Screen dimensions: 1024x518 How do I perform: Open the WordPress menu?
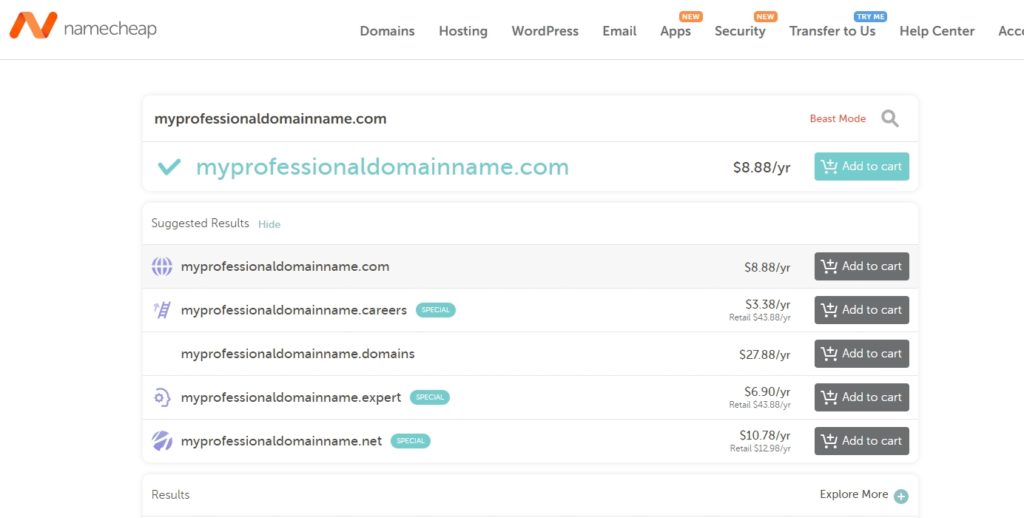[545, 31]
